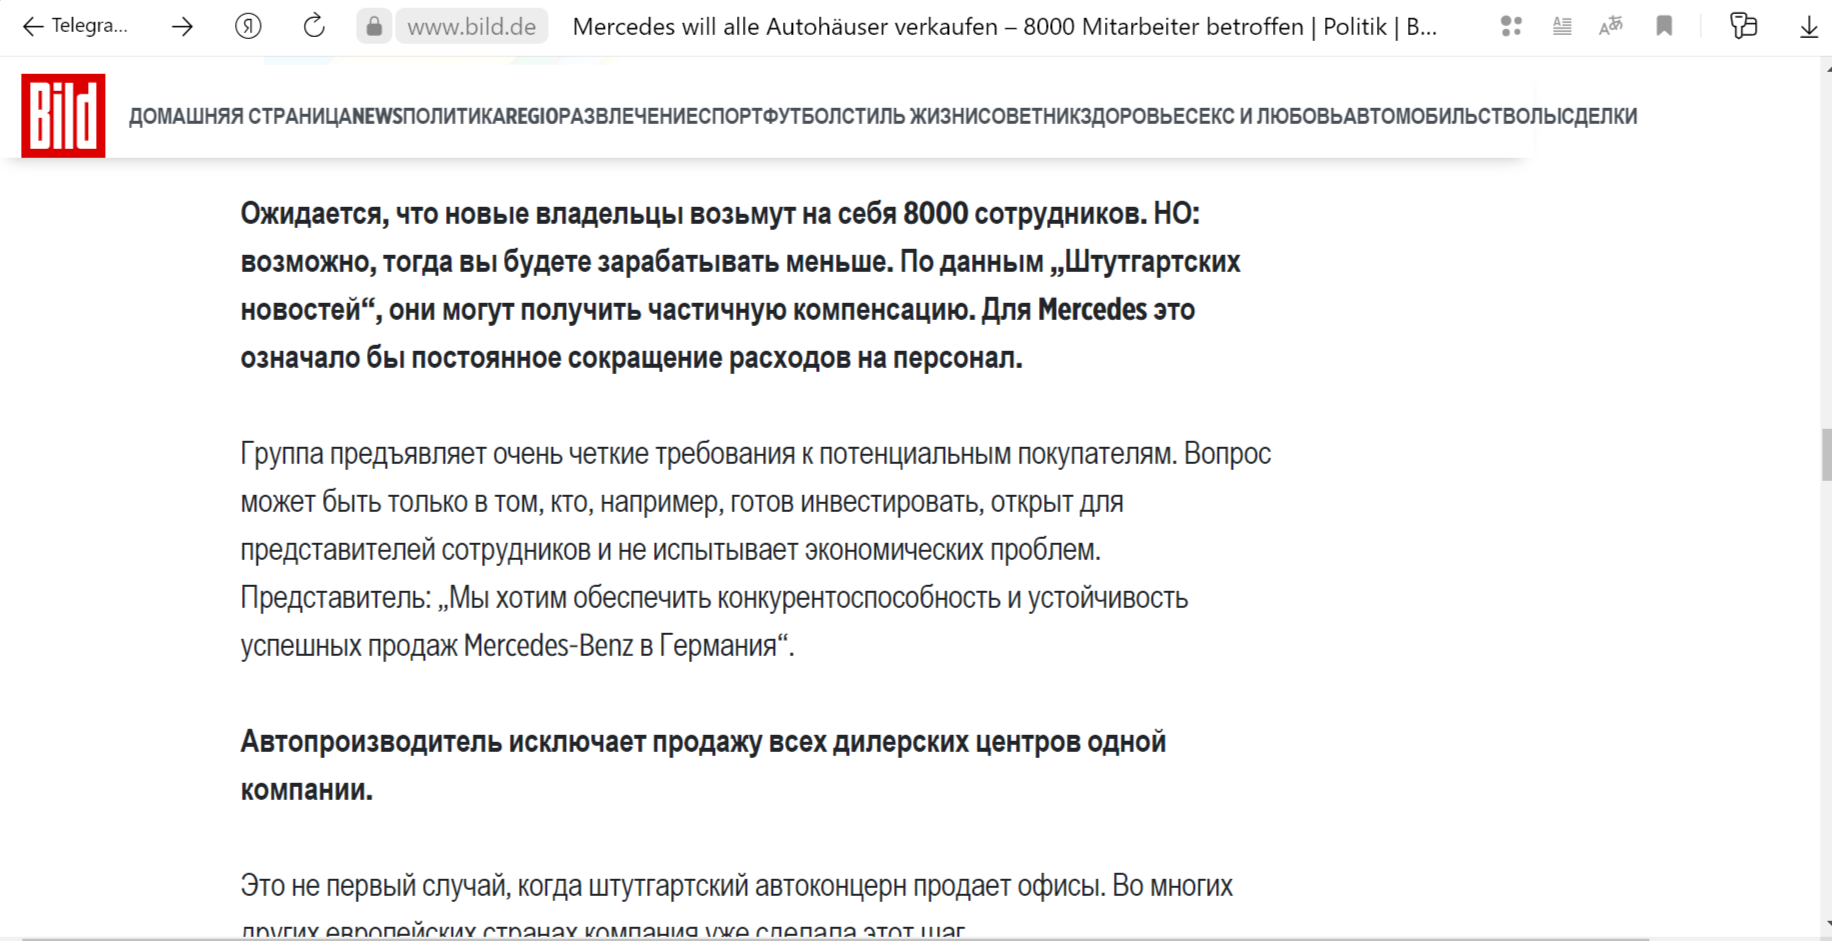Open the ПОЛИТИКА section
This screenshot has height=941, width=1832.
coord(454,116)
